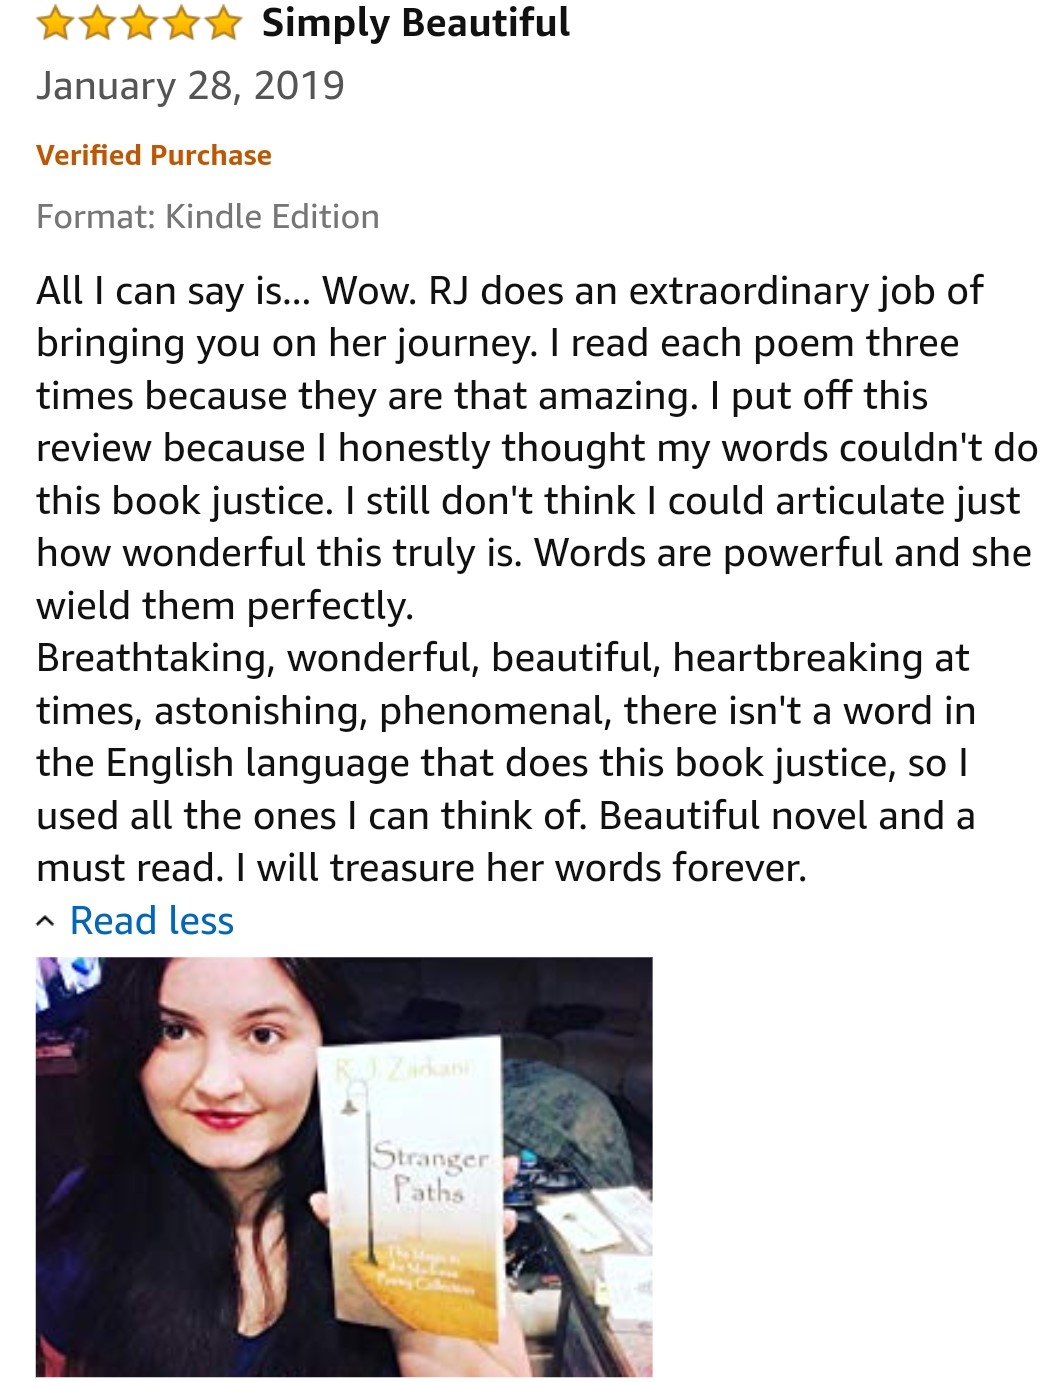Click the January 28, 2019 review date

(x=190, y=86)
